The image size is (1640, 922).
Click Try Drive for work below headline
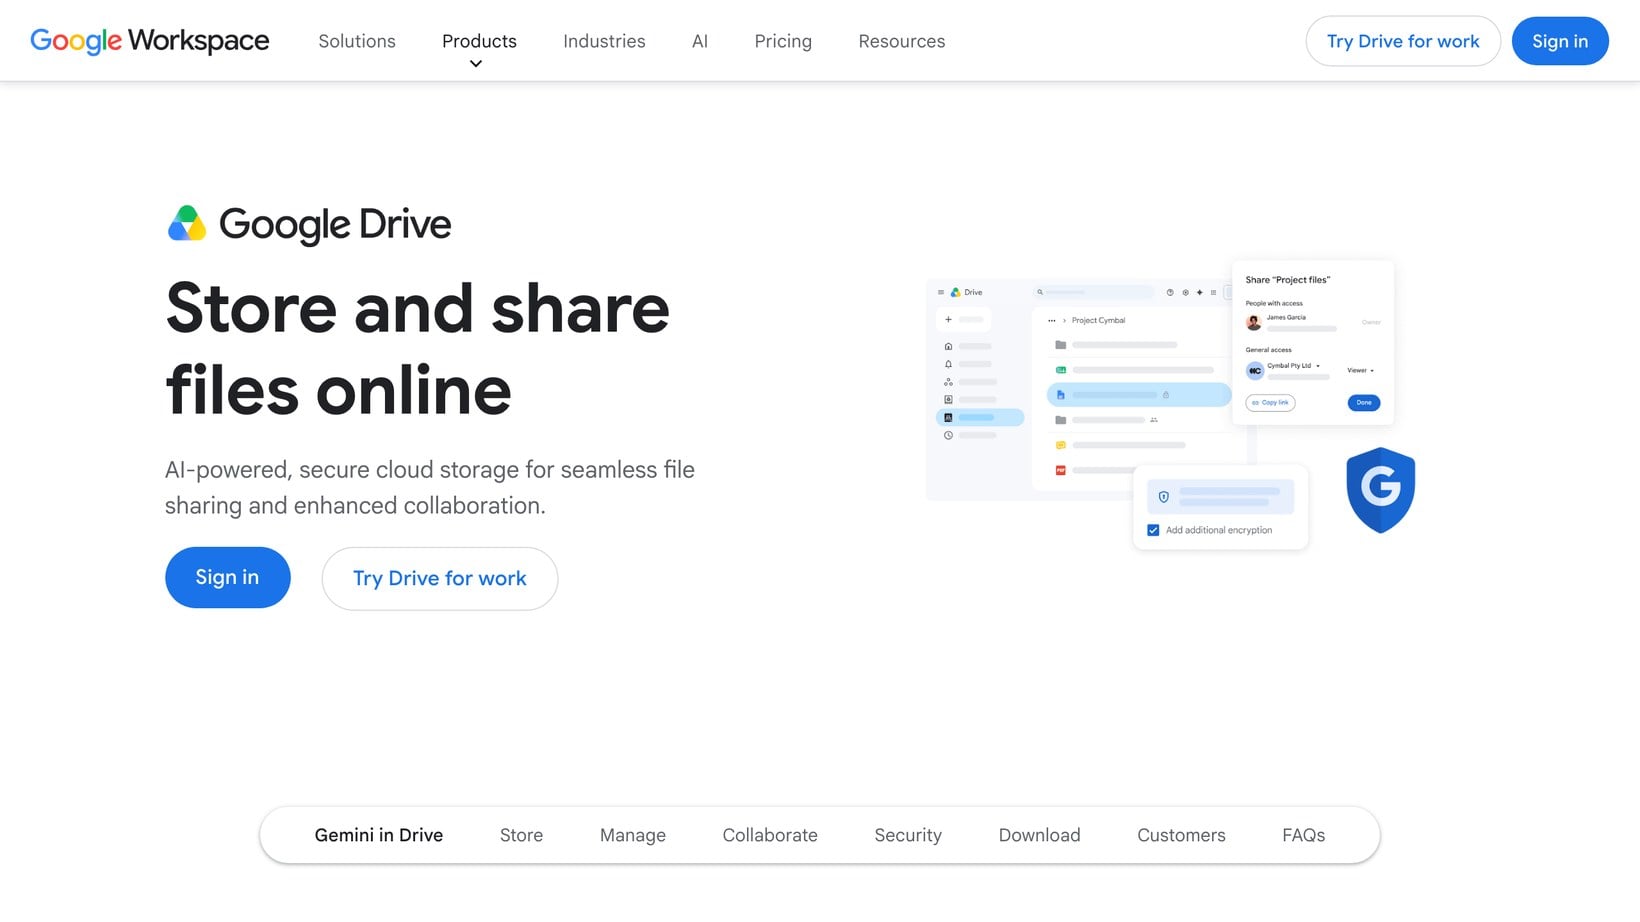(x=440, y=578)
